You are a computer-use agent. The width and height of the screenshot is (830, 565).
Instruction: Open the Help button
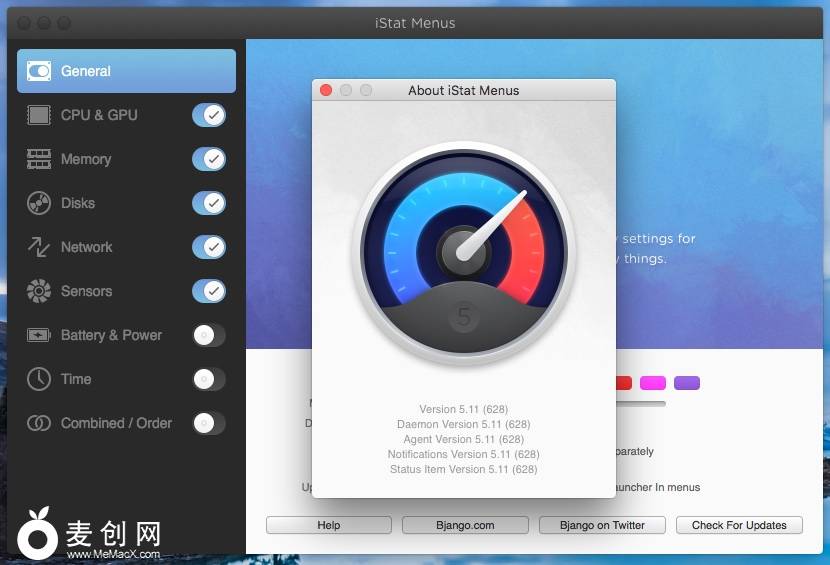(x=328, y=525)
